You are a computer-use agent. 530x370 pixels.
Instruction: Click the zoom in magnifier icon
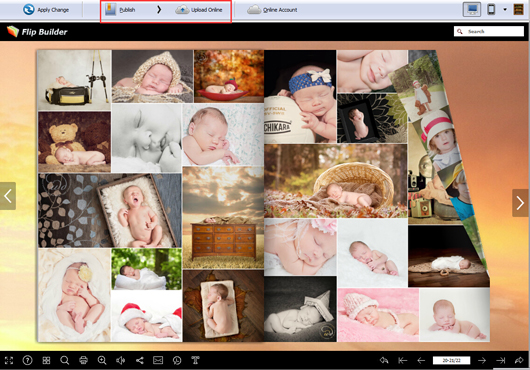point(102,361)
